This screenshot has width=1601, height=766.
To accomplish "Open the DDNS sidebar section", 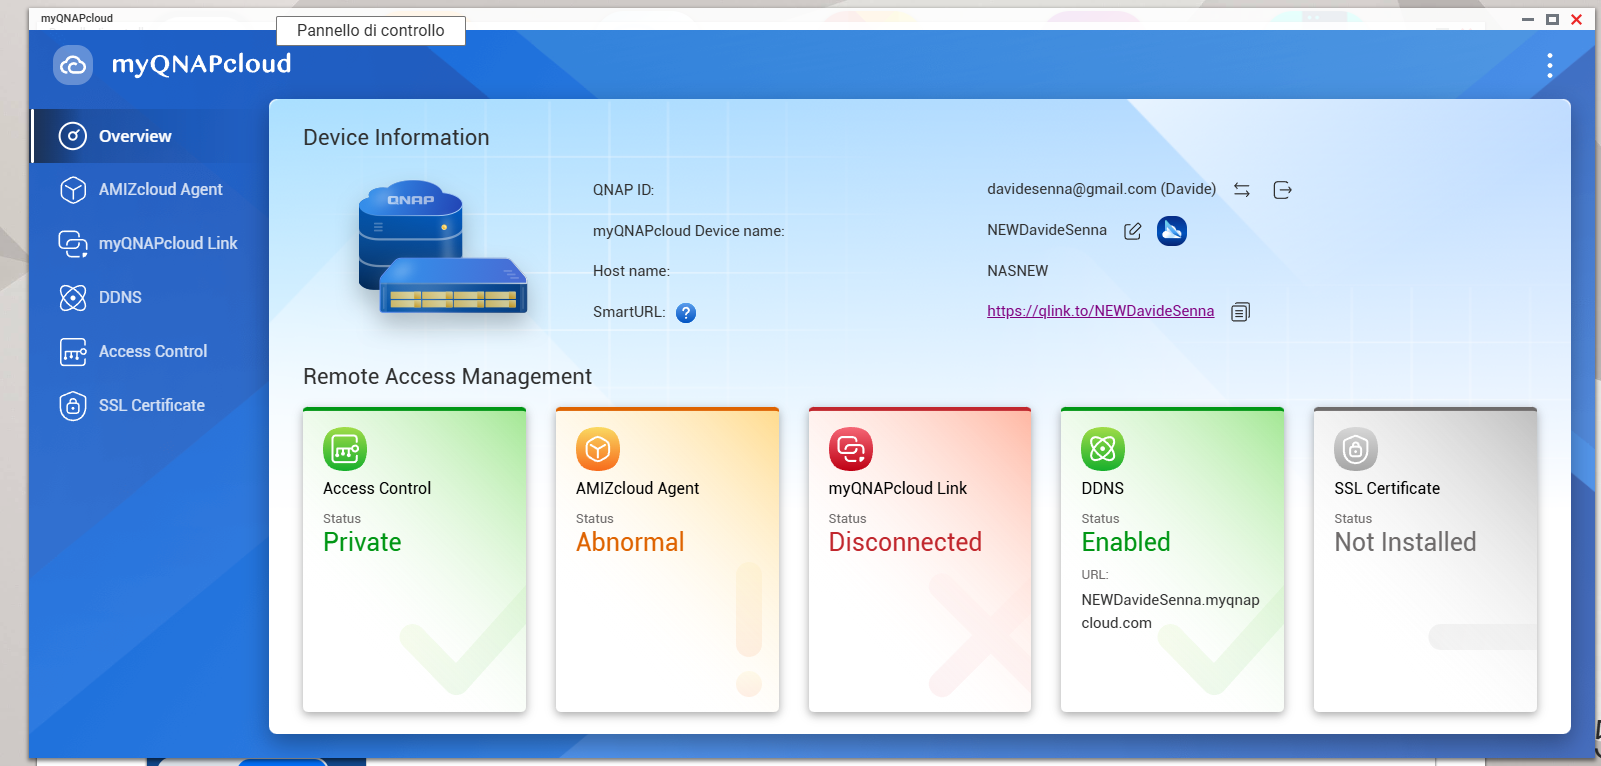I will click(120, 297).
